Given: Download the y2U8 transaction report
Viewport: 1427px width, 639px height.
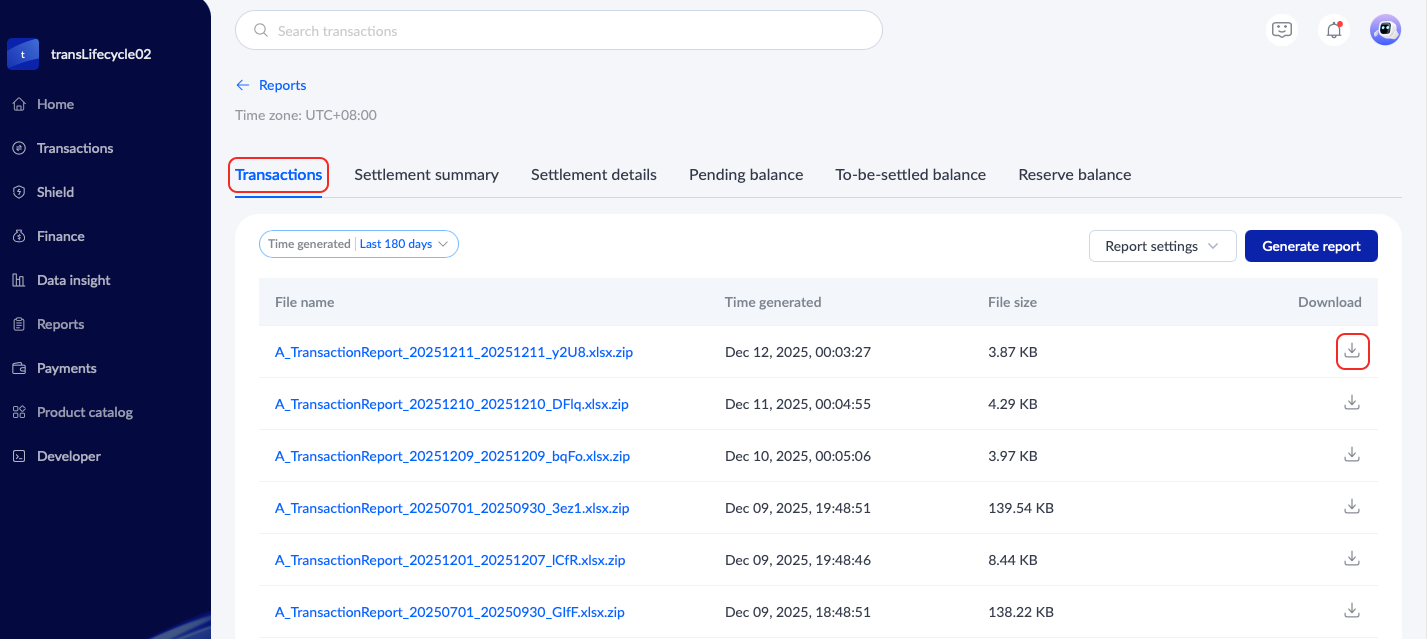Looking at the screenshot, I should [1352, 351].
